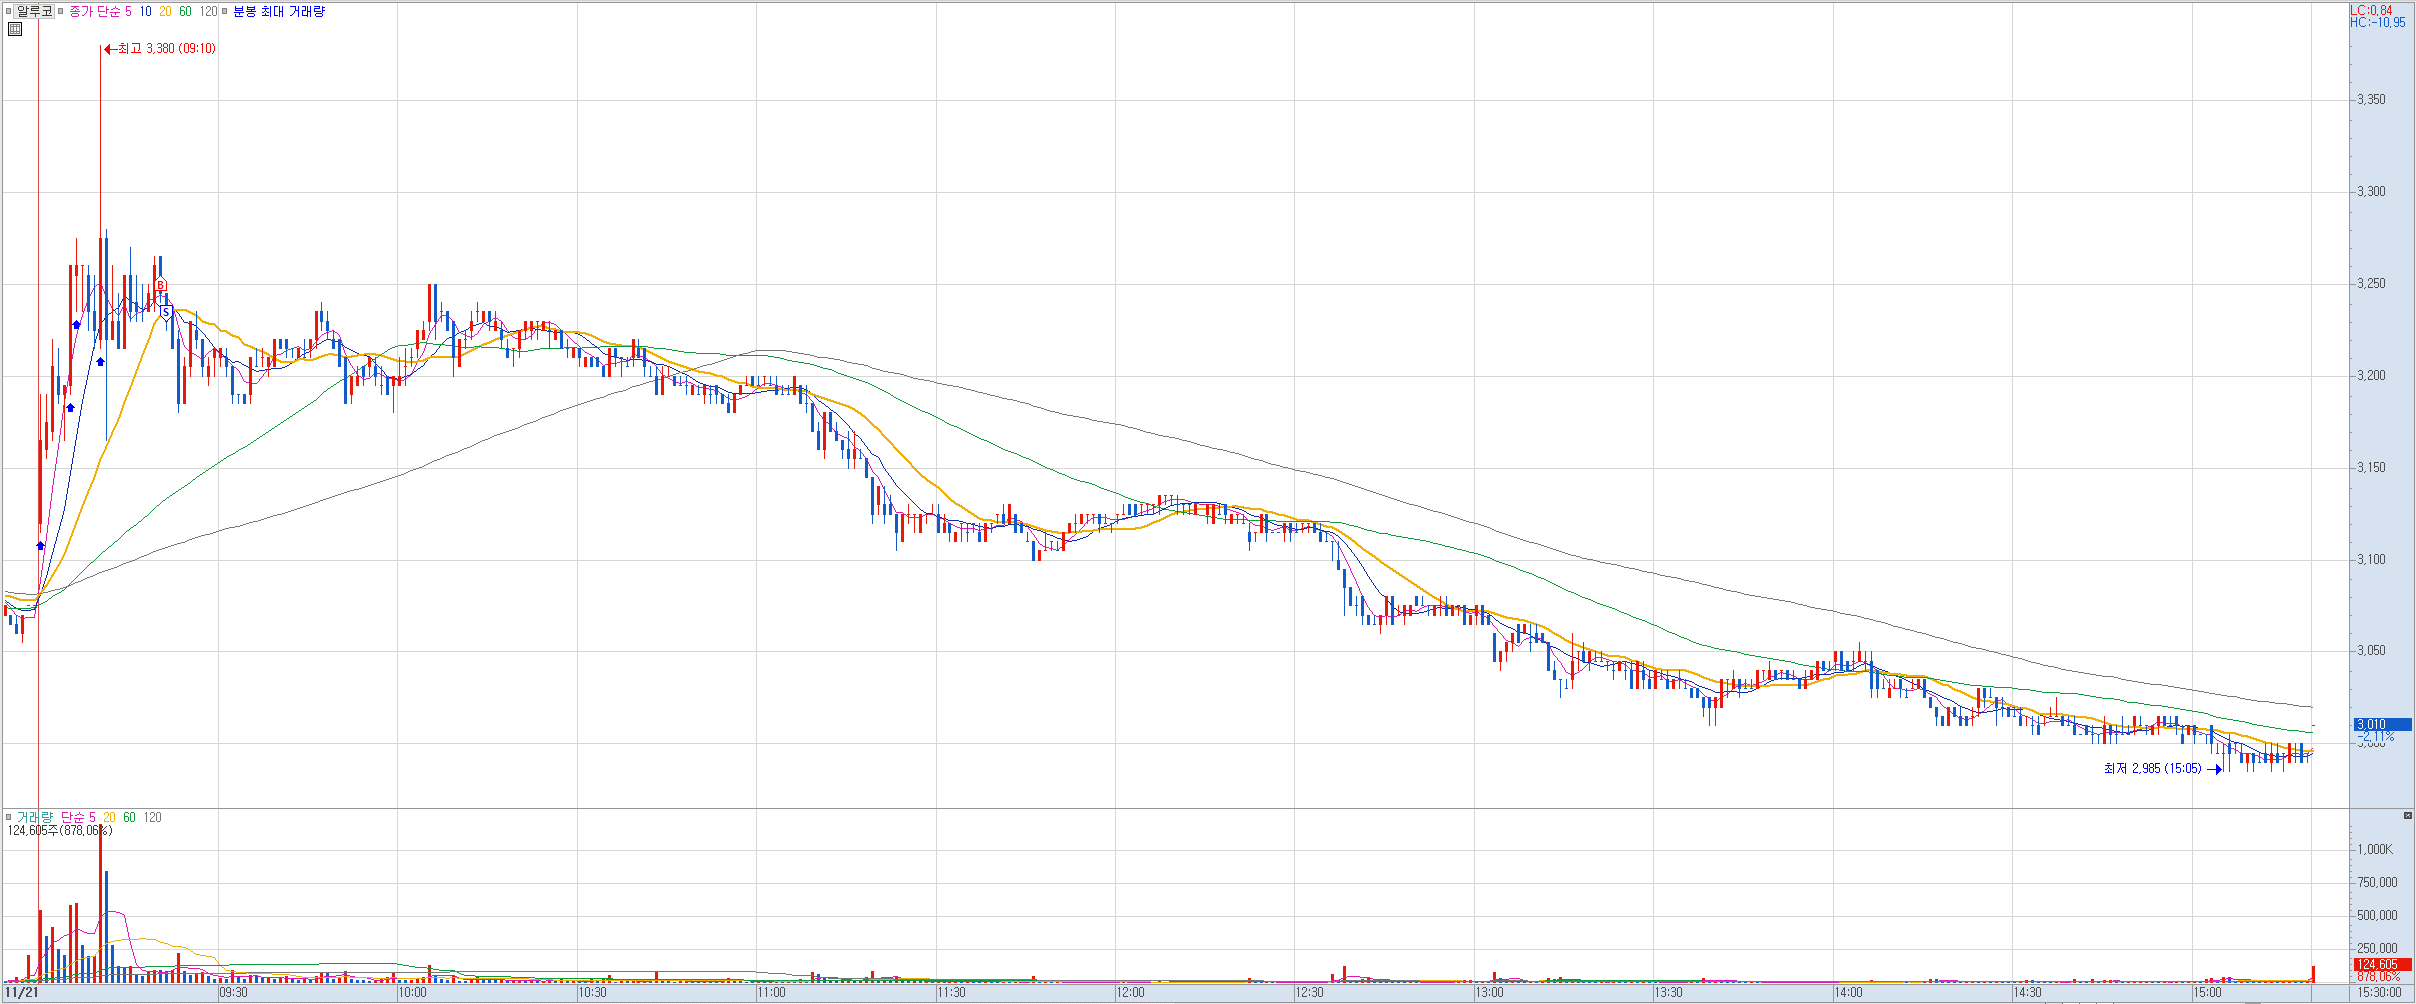The width and height of the screenshot is (2416, 1004).
Task: Click the 최고 3,380 (09:10) high annotation
Action: 160,49
